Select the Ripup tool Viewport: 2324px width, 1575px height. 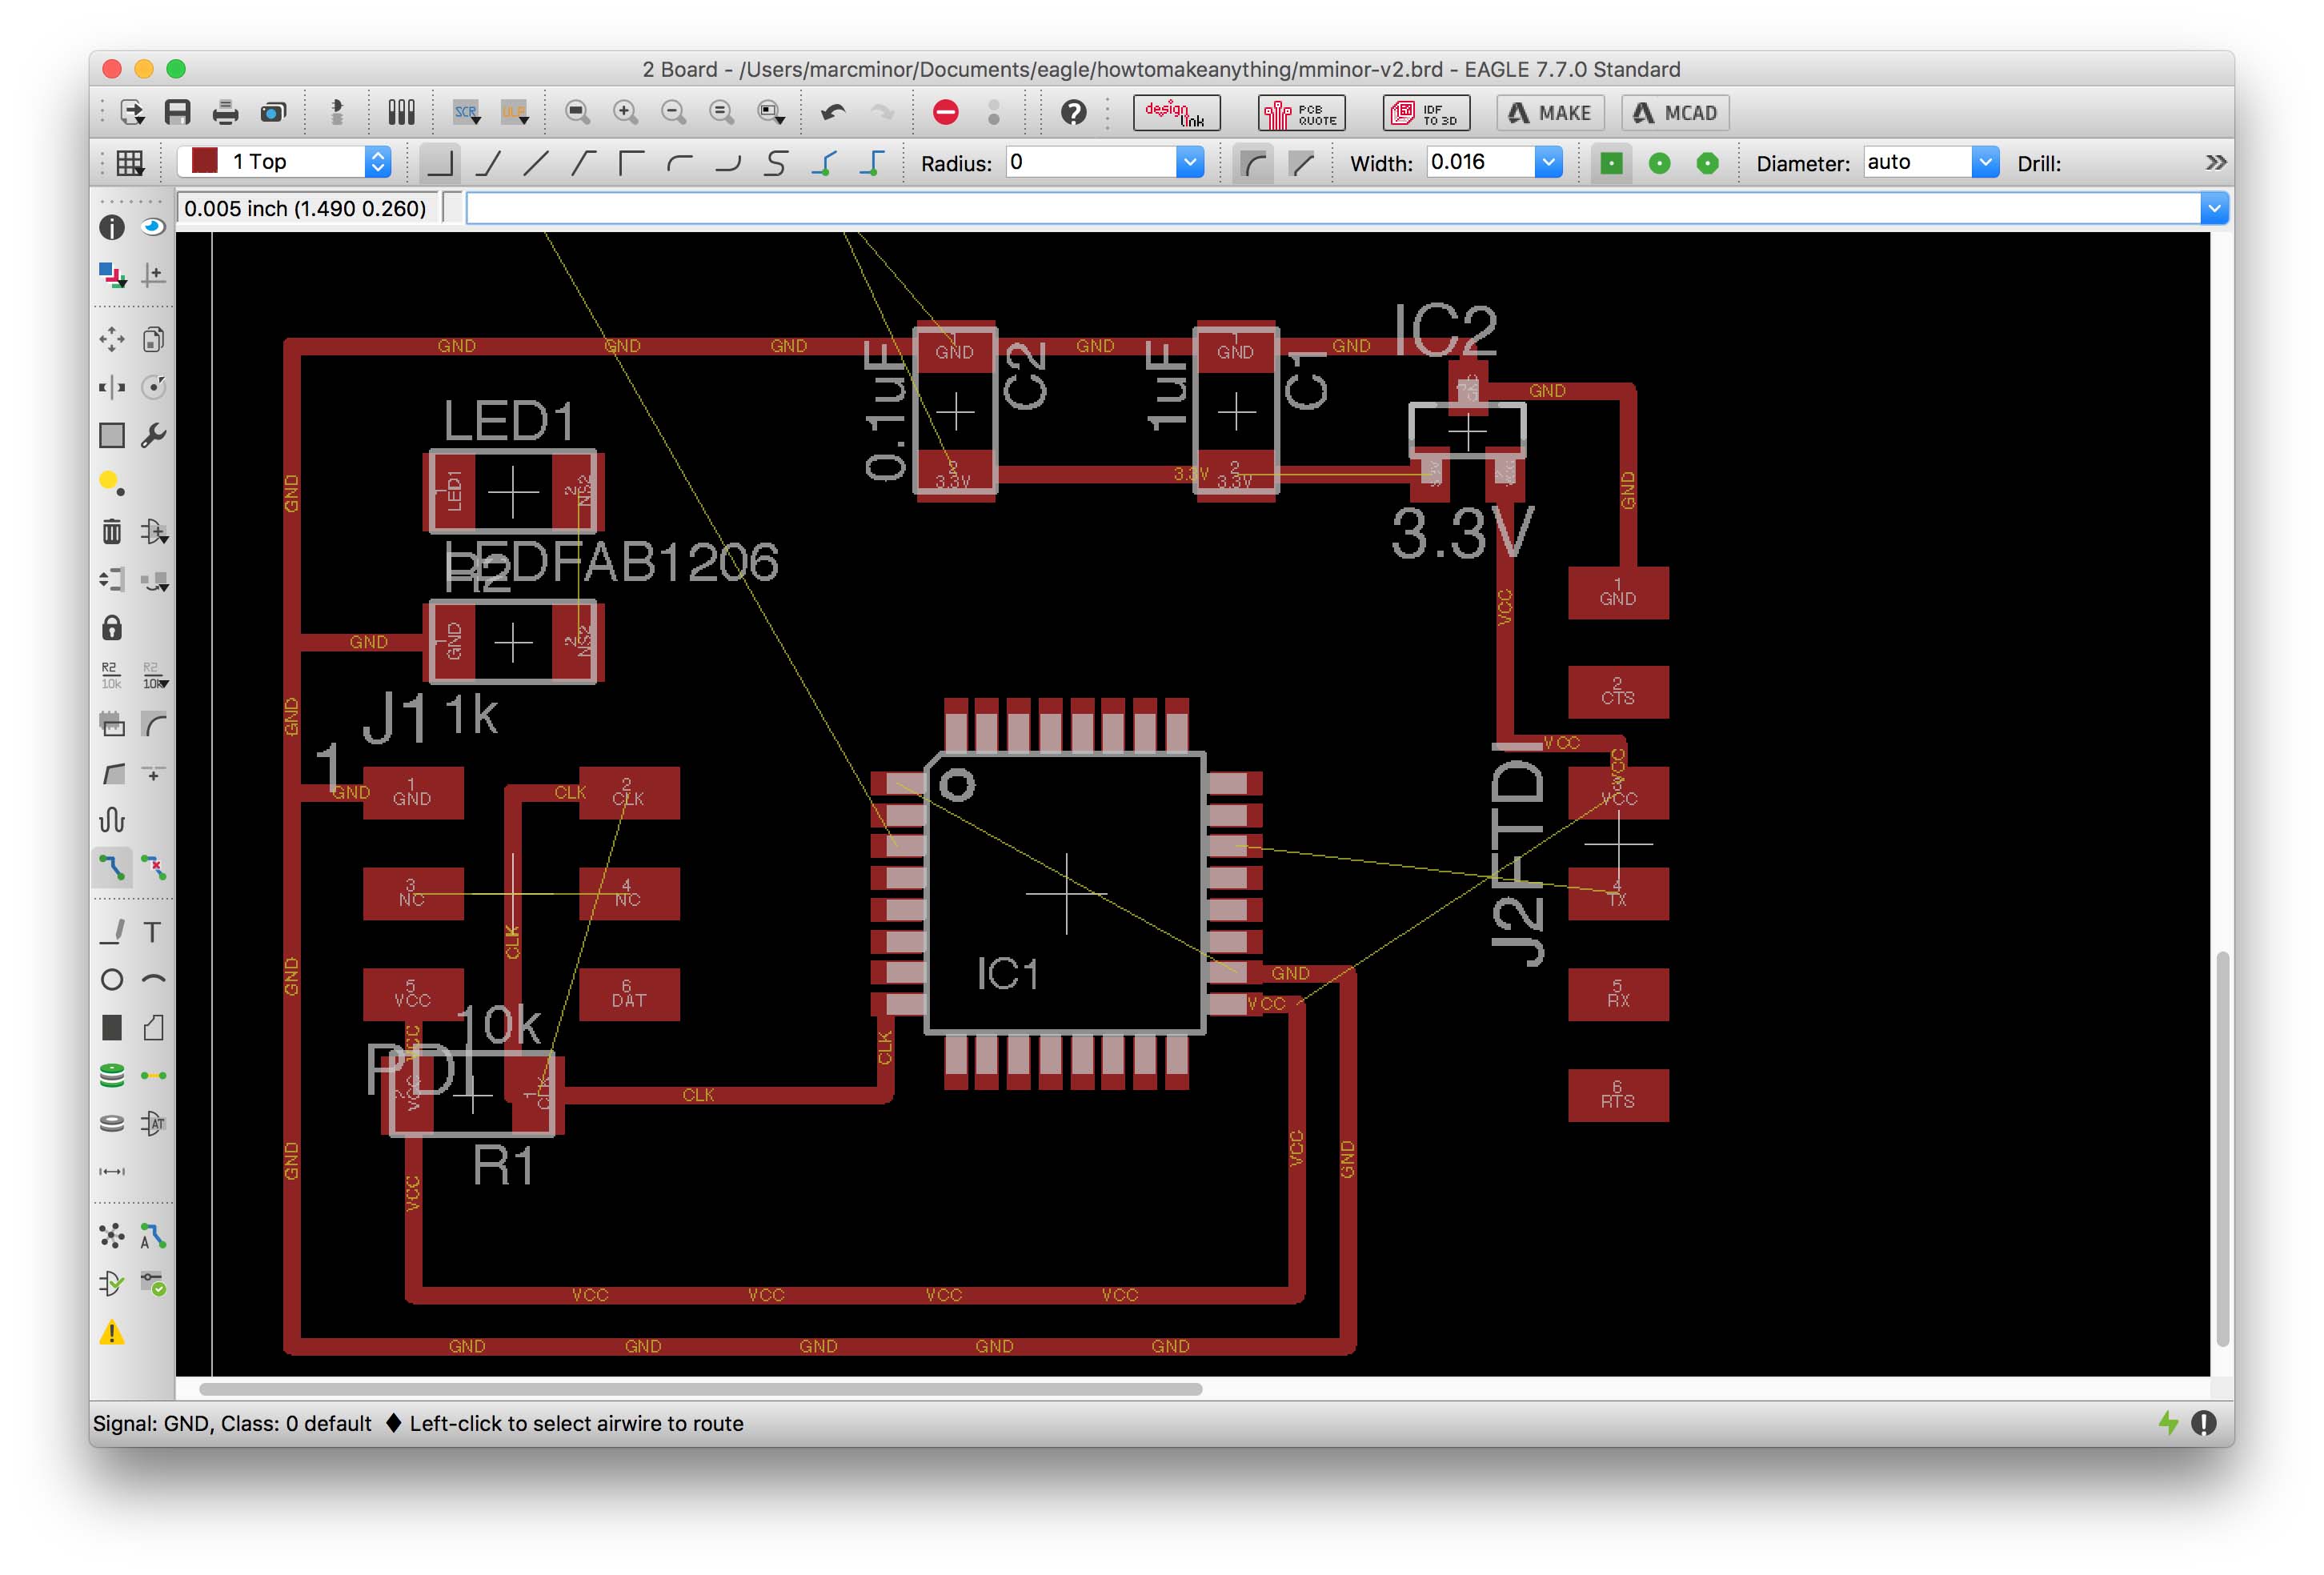[x=153, y=867]
